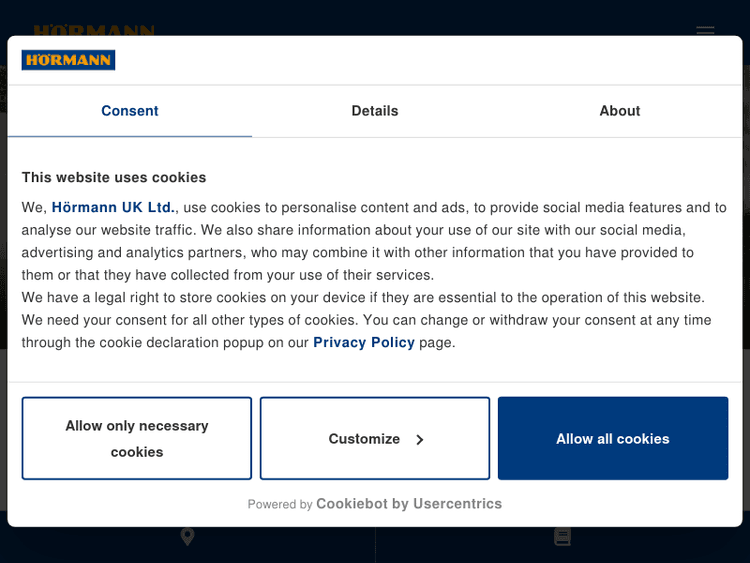Click the arrow chevron beside Customize
Image resolution: width=750 pixels, height=563 pixels.
tap(420, 439)
